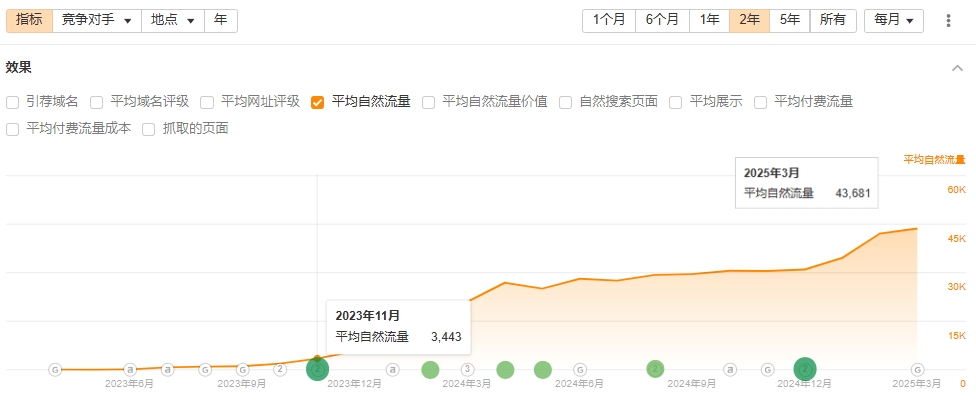976x400 pixels.
Task: Click the 2024年9月 x-axis label
Action: click(x=692, y=384)
